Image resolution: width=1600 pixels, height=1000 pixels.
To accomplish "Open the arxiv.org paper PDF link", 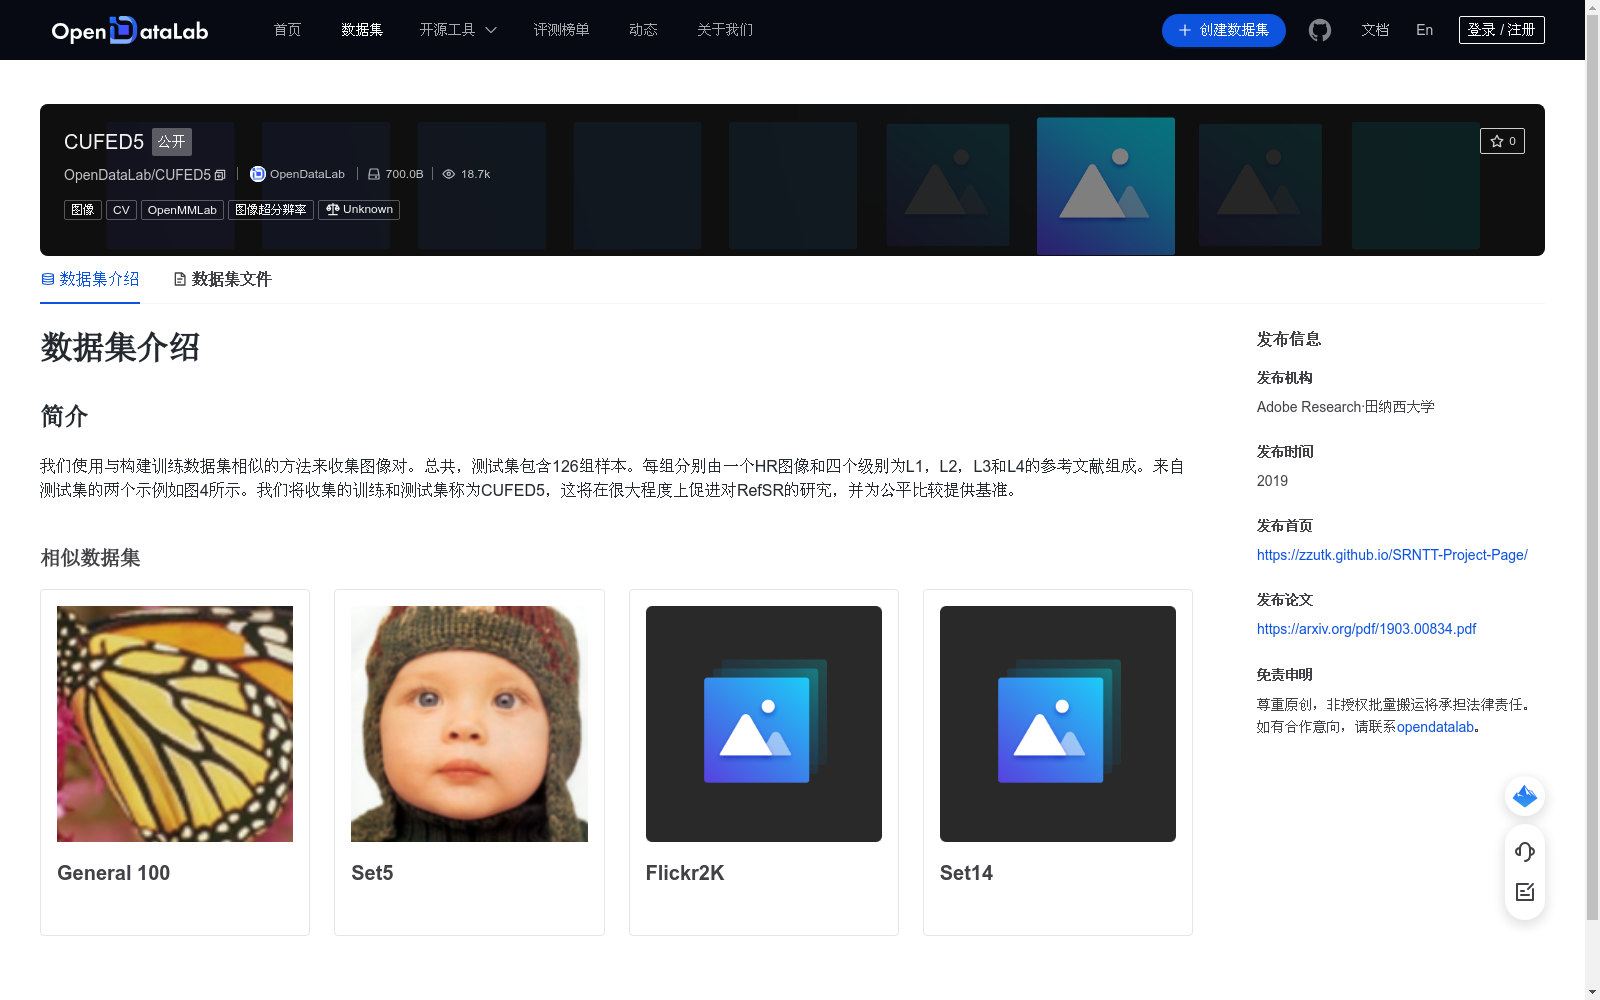I will pyautogui.click(x=1366, y=629).
